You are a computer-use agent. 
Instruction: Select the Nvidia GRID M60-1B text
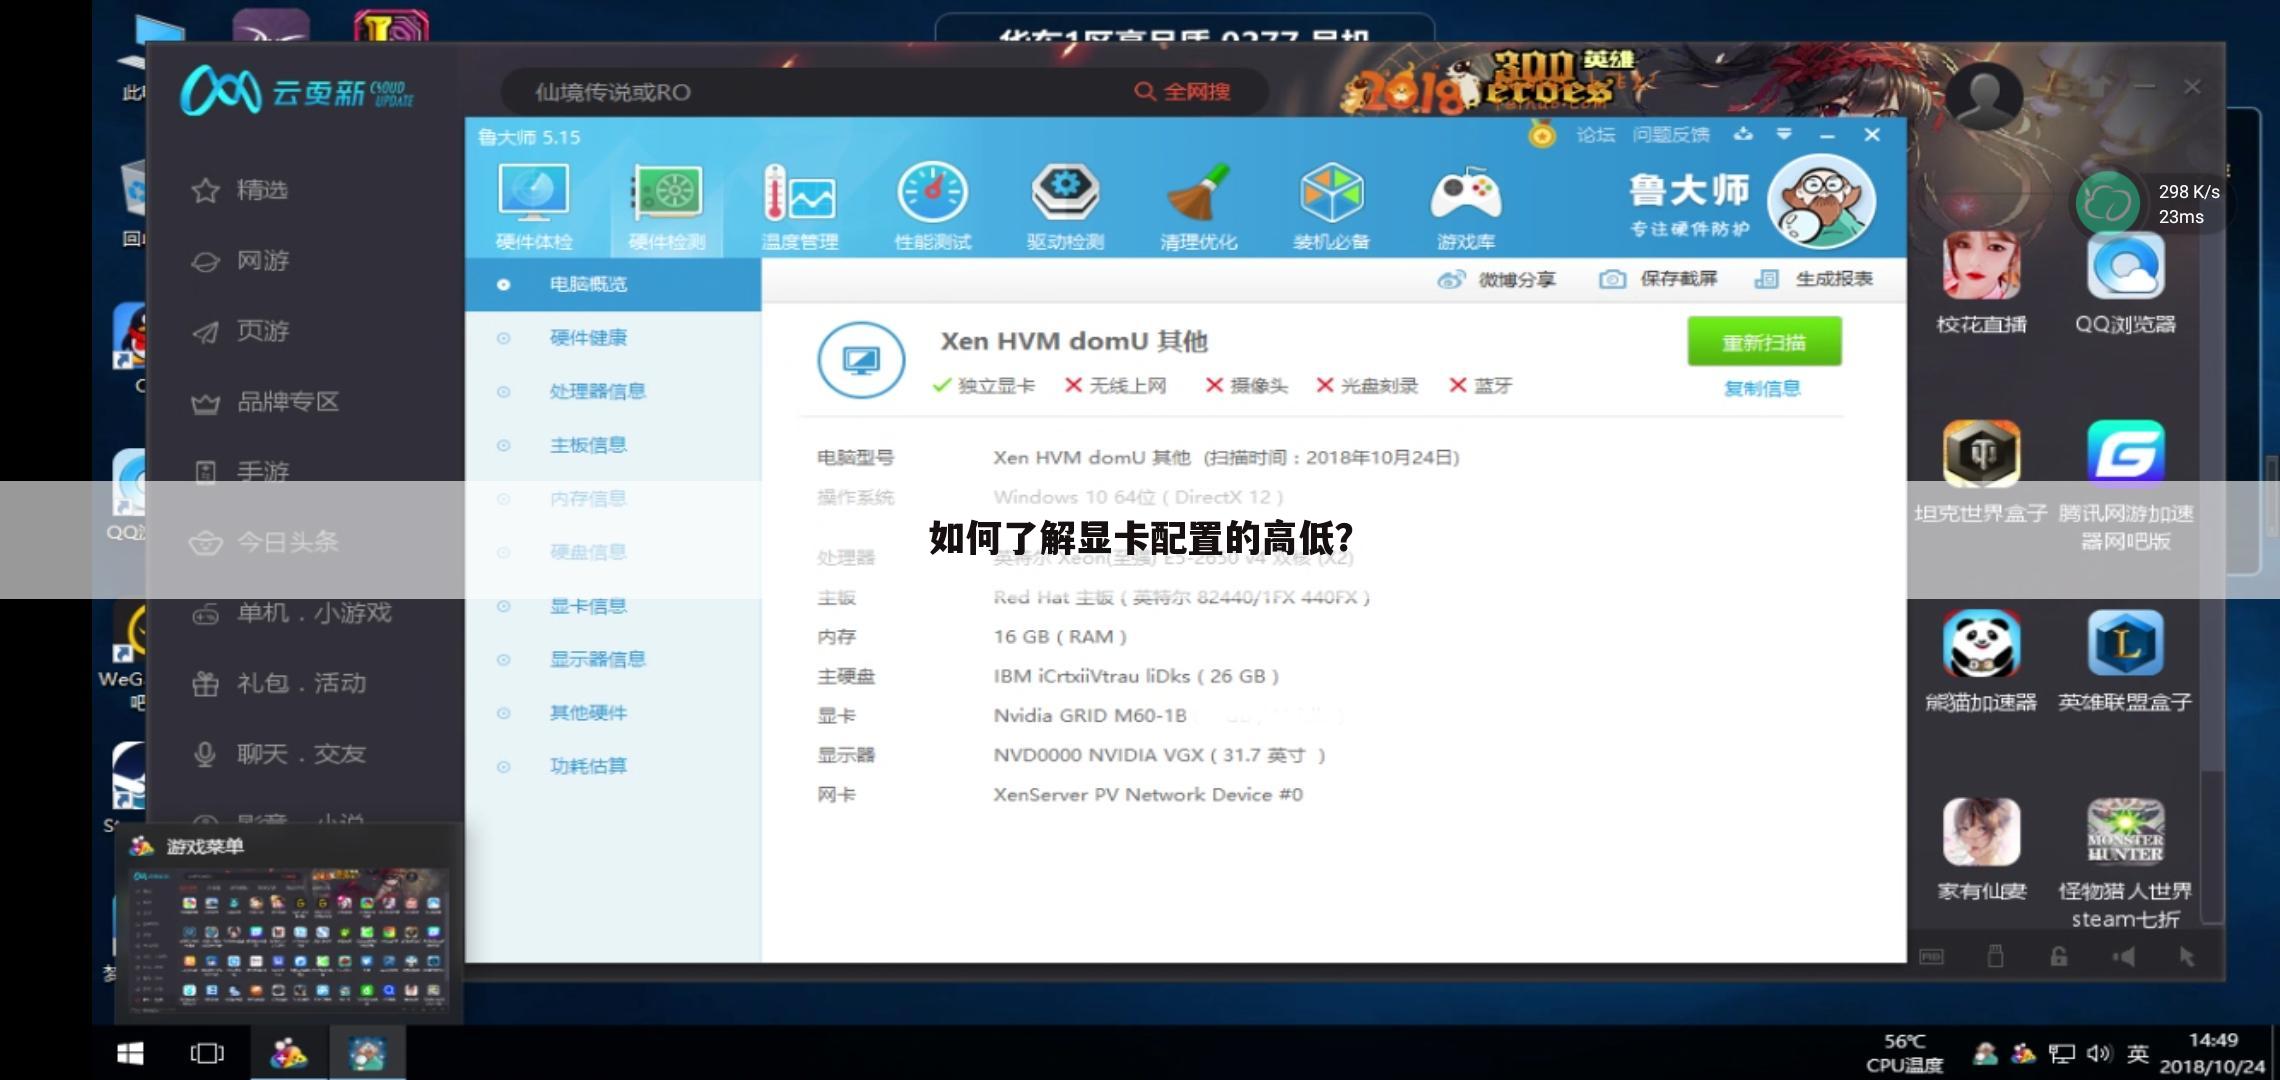tap(1090, 716)
